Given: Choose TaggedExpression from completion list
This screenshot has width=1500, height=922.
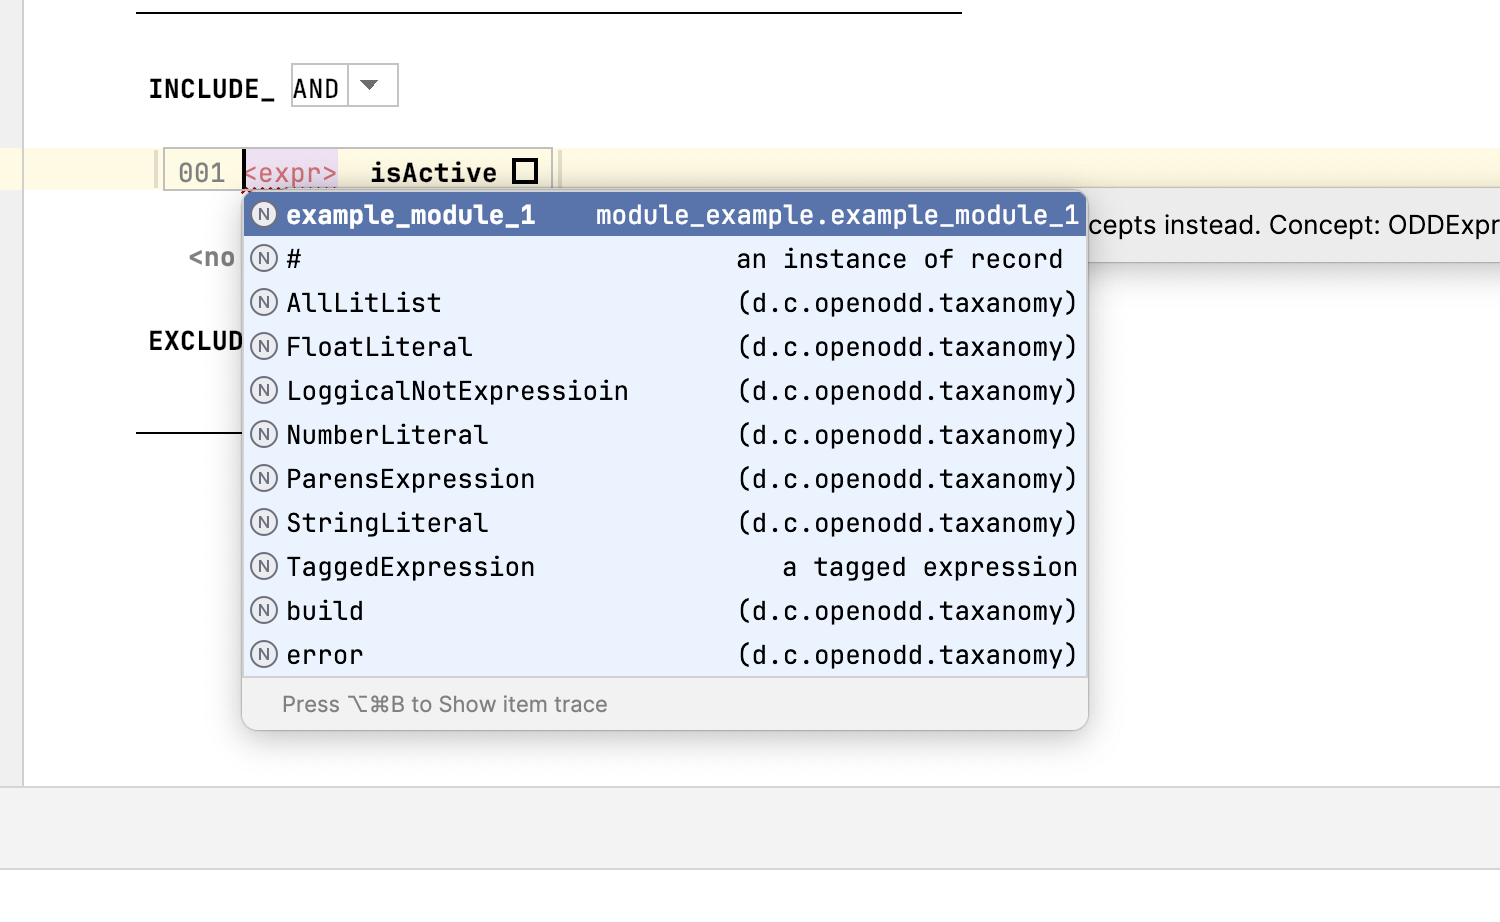Looking at the screenshot, I should click(410, 567).
